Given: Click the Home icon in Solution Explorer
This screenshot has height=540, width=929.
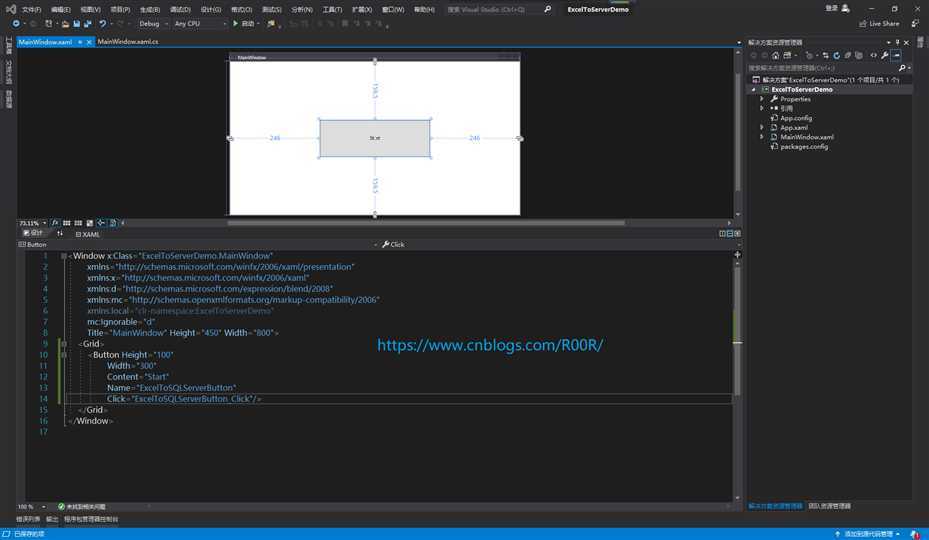Looking at the screenshot, I should [776, 55].
